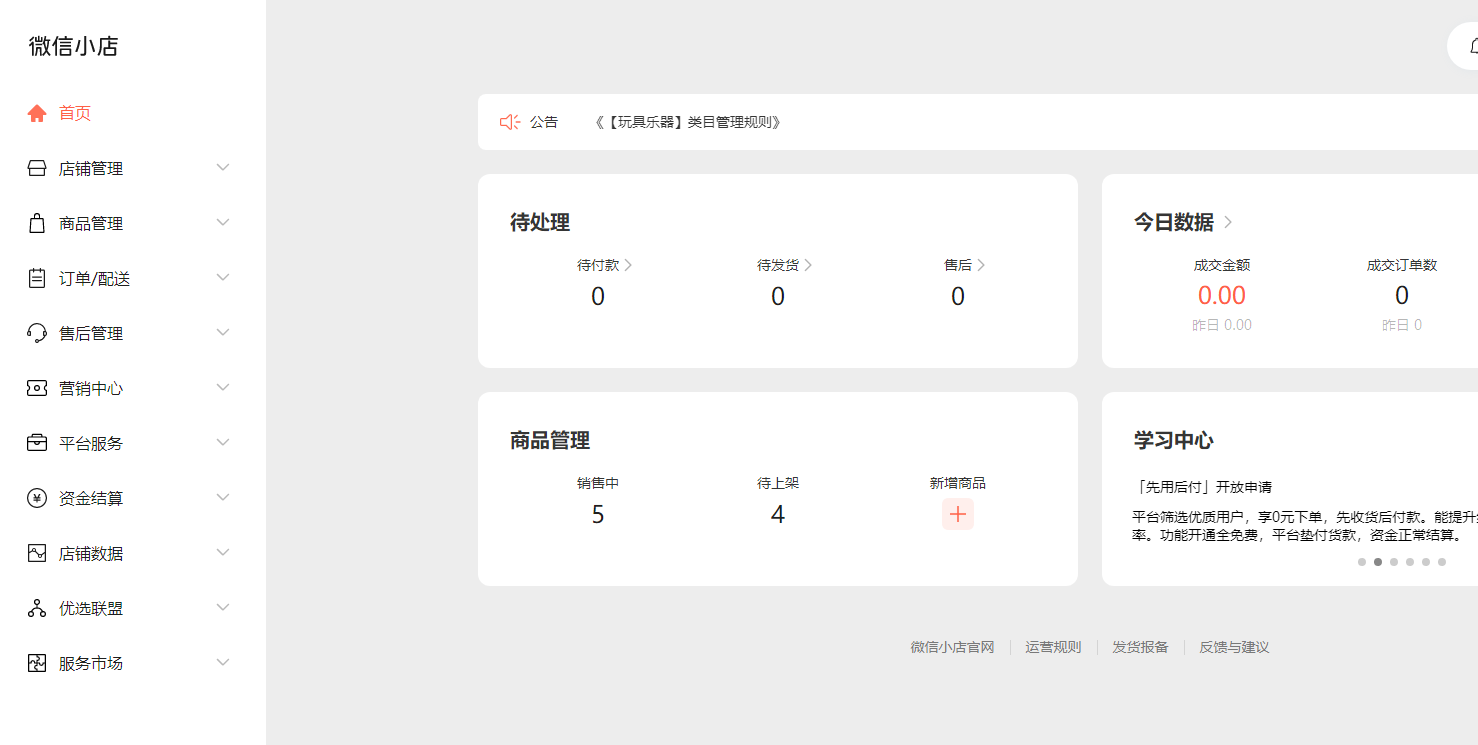The height and width of the screenshot is (745, 1478).
Task: Click 反馈与建议 footer link
Action: [1234, 647]
